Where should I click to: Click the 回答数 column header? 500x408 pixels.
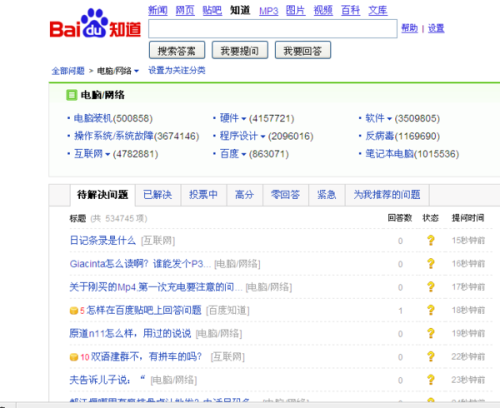point(400,218)
